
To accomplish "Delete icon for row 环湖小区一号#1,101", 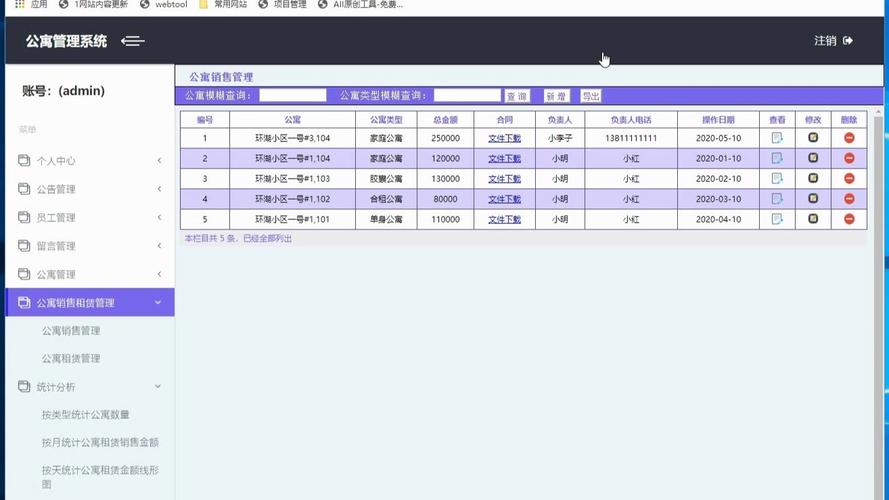I will (x=849, y=219).
